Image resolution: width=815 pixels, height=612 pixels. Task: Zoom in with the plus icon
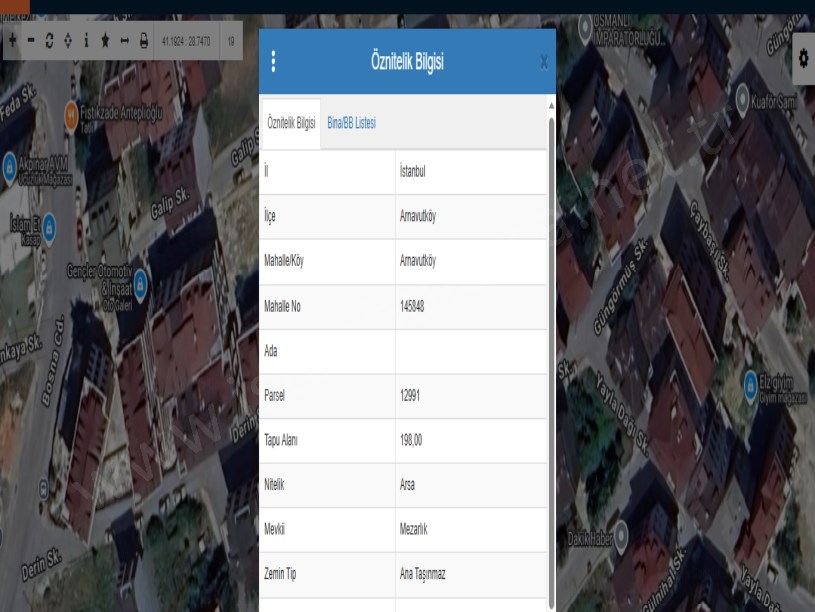(12, 41)
